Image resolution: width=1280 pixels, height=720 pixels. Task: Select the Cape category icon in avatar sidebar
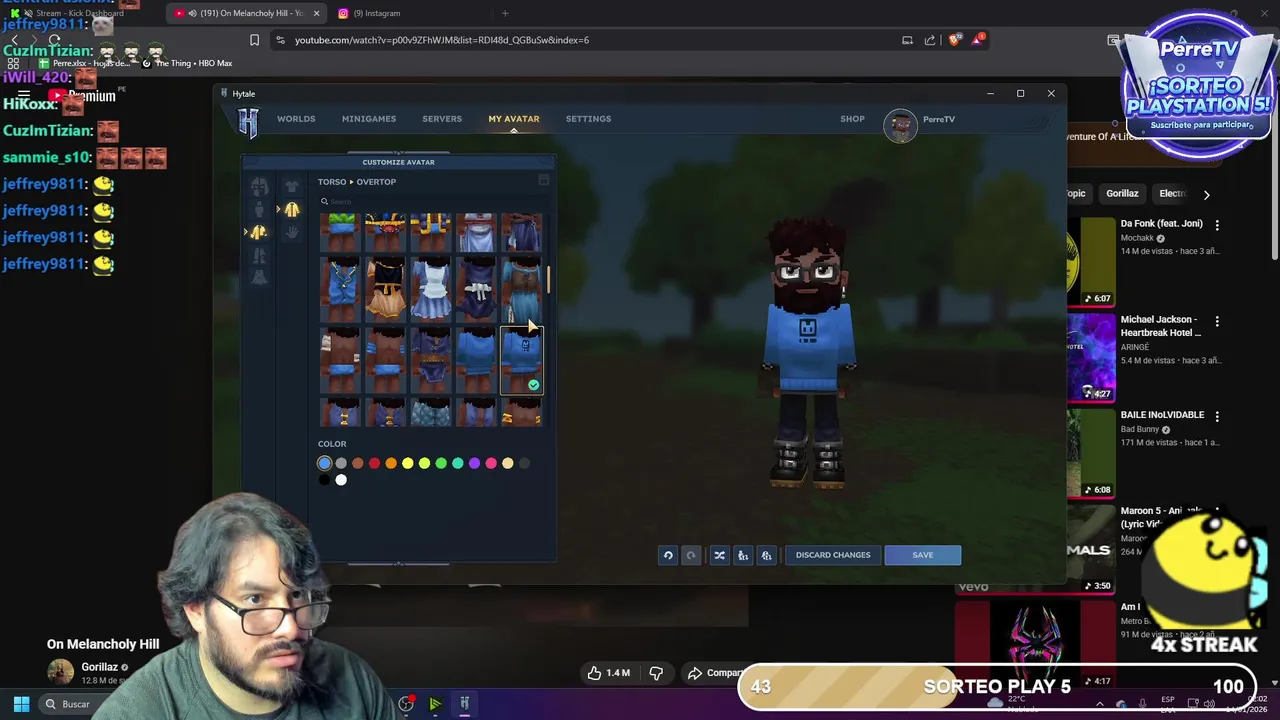259,278
